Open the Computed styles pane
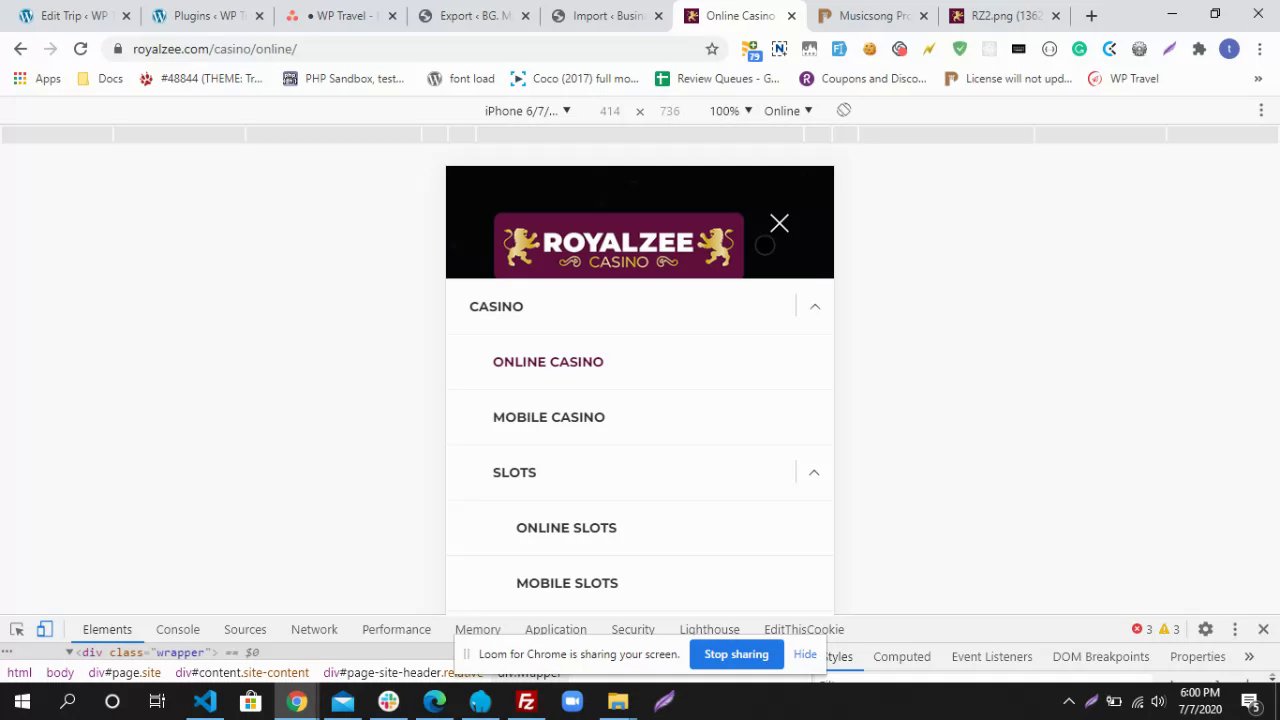 pos(902,657)
